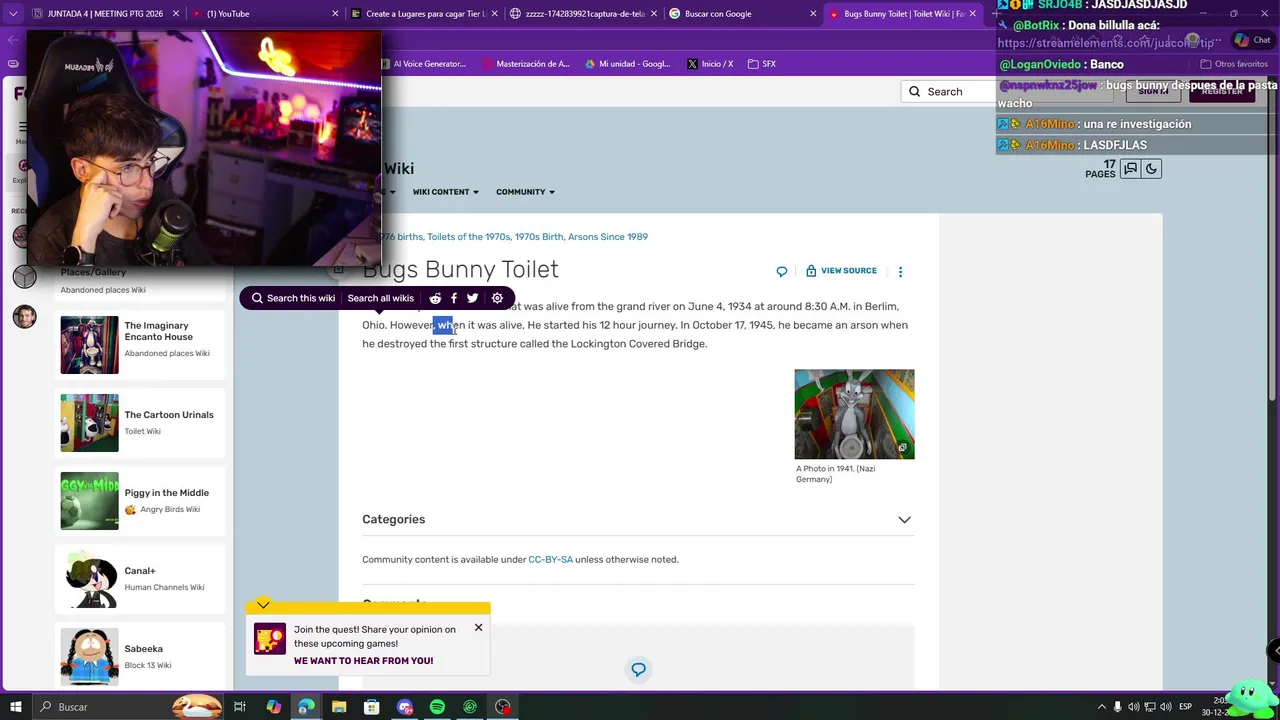
Task: Switch to Create a Lugares para cagar tab
Action: (423, 14)
